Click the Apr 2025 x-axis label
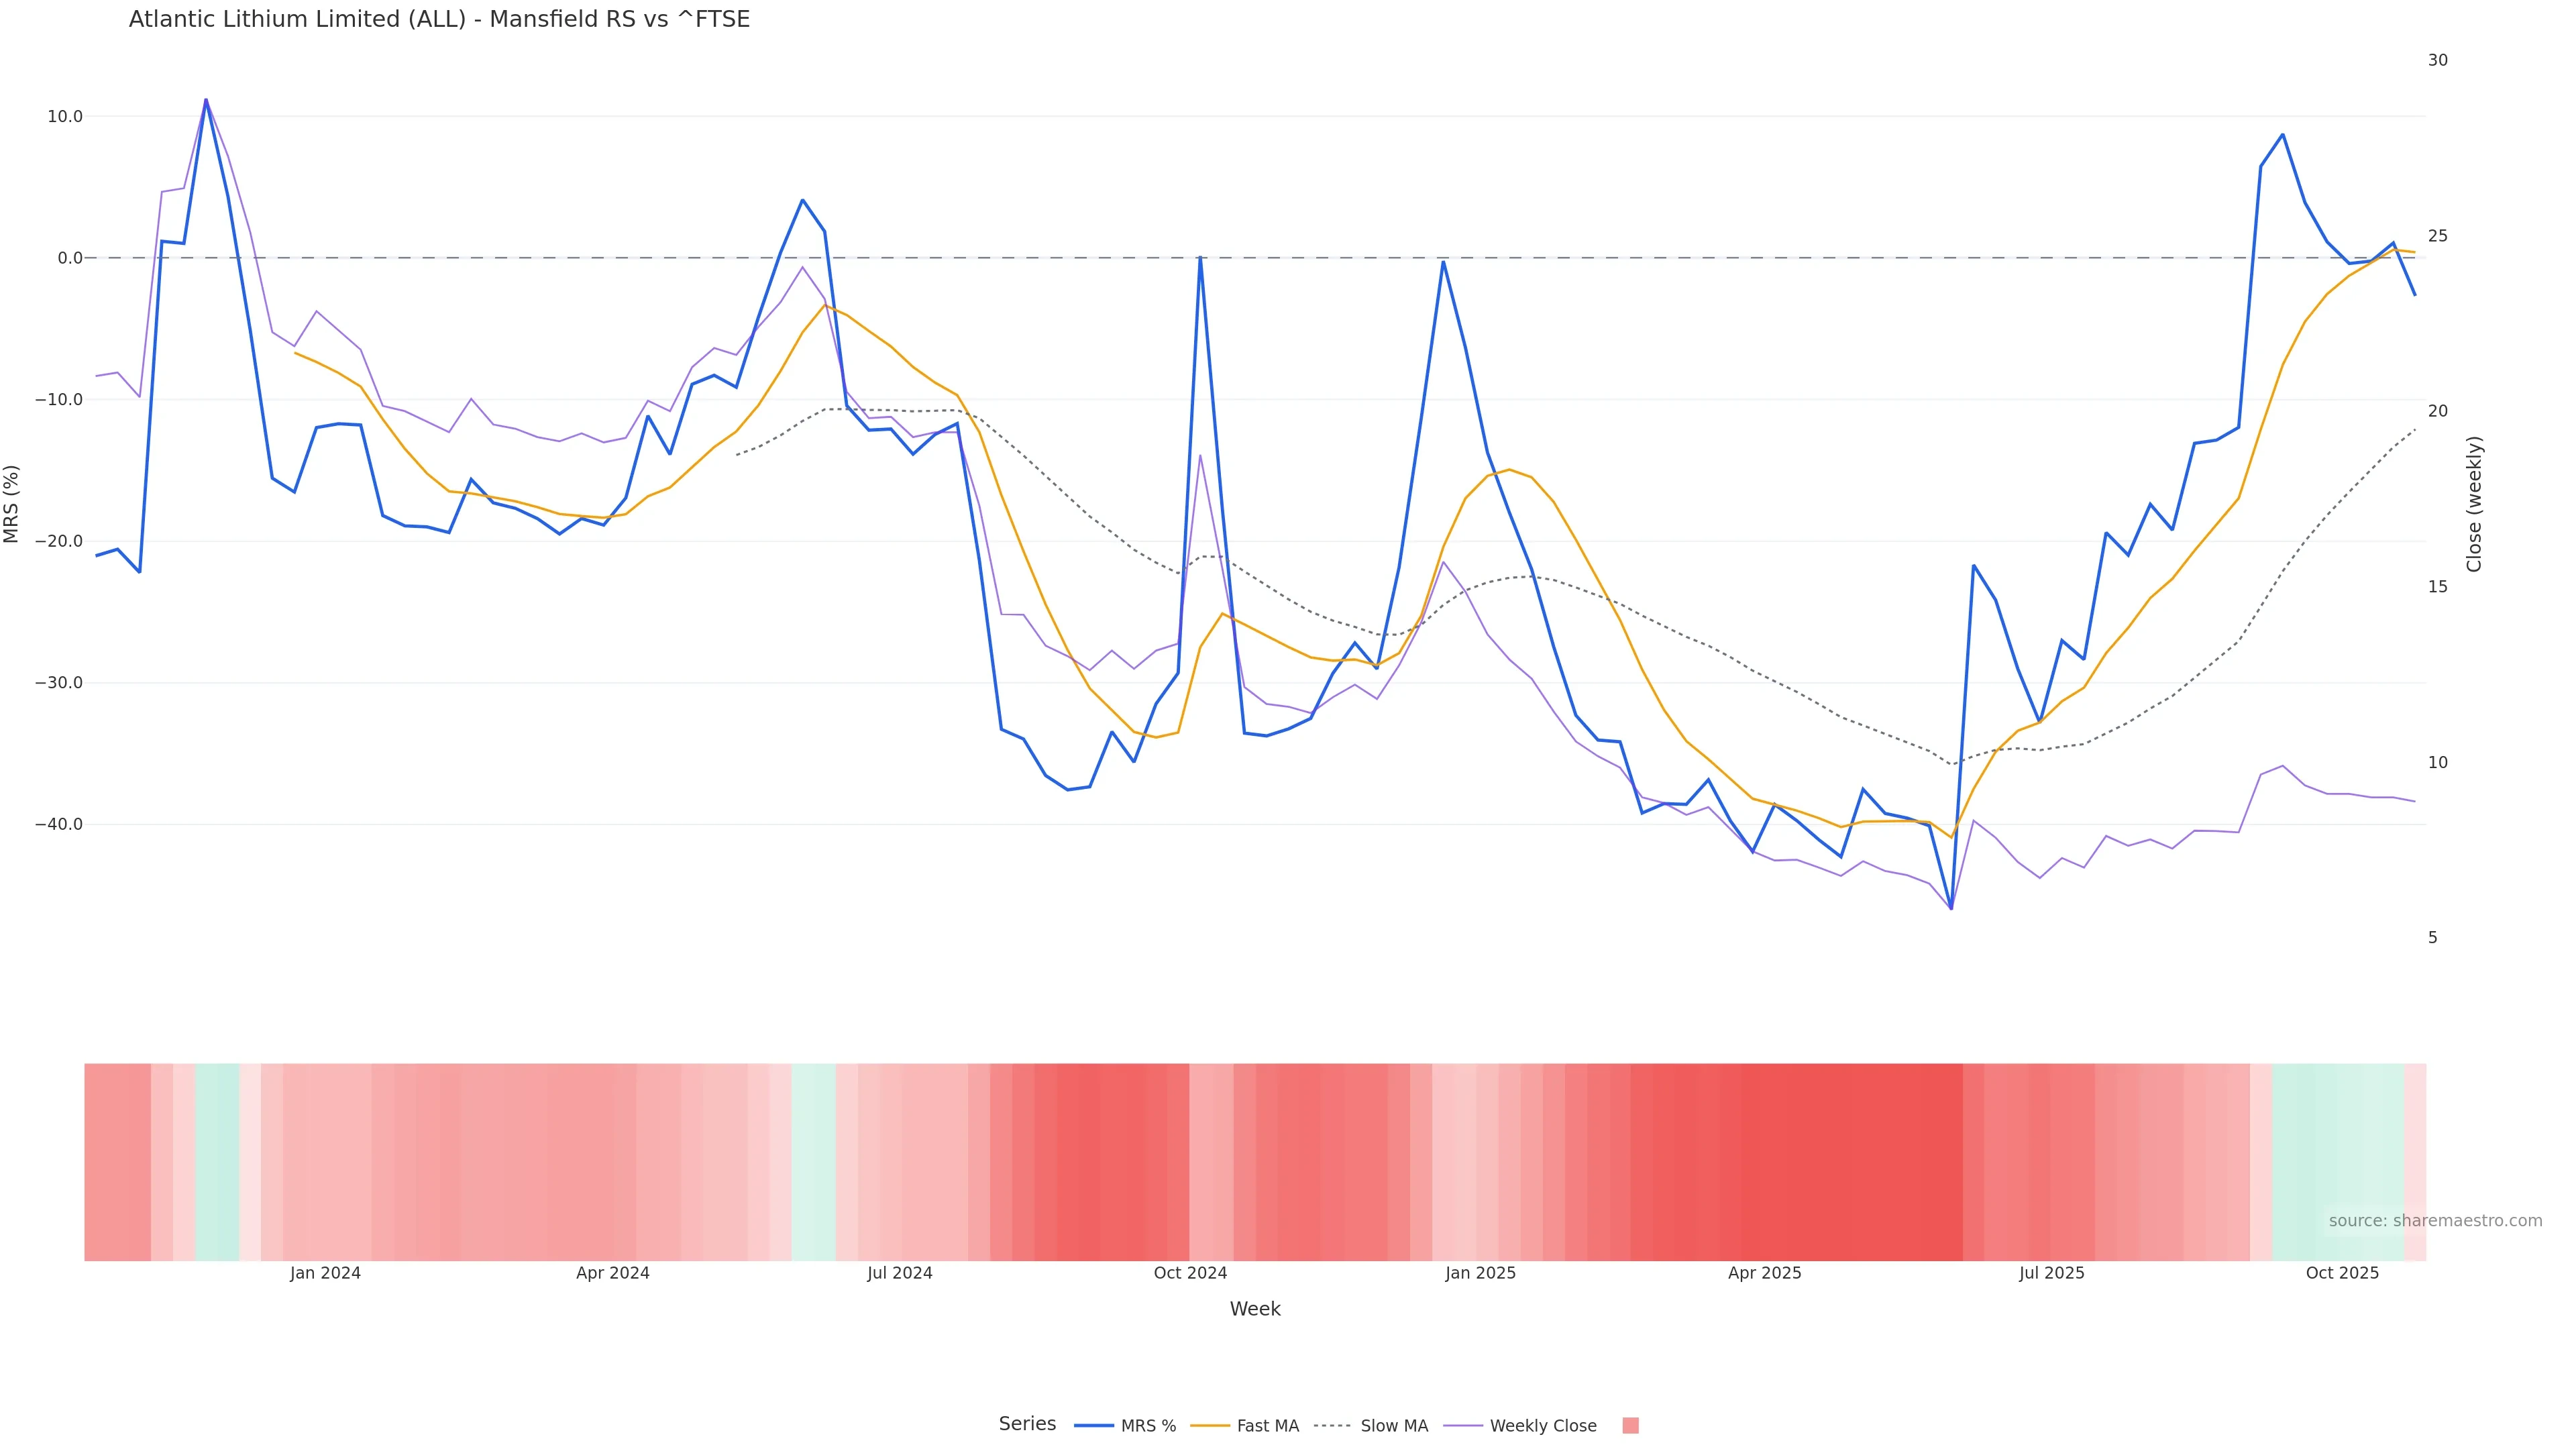The image size is (2576, 1449). (x=1764, y=1273)
